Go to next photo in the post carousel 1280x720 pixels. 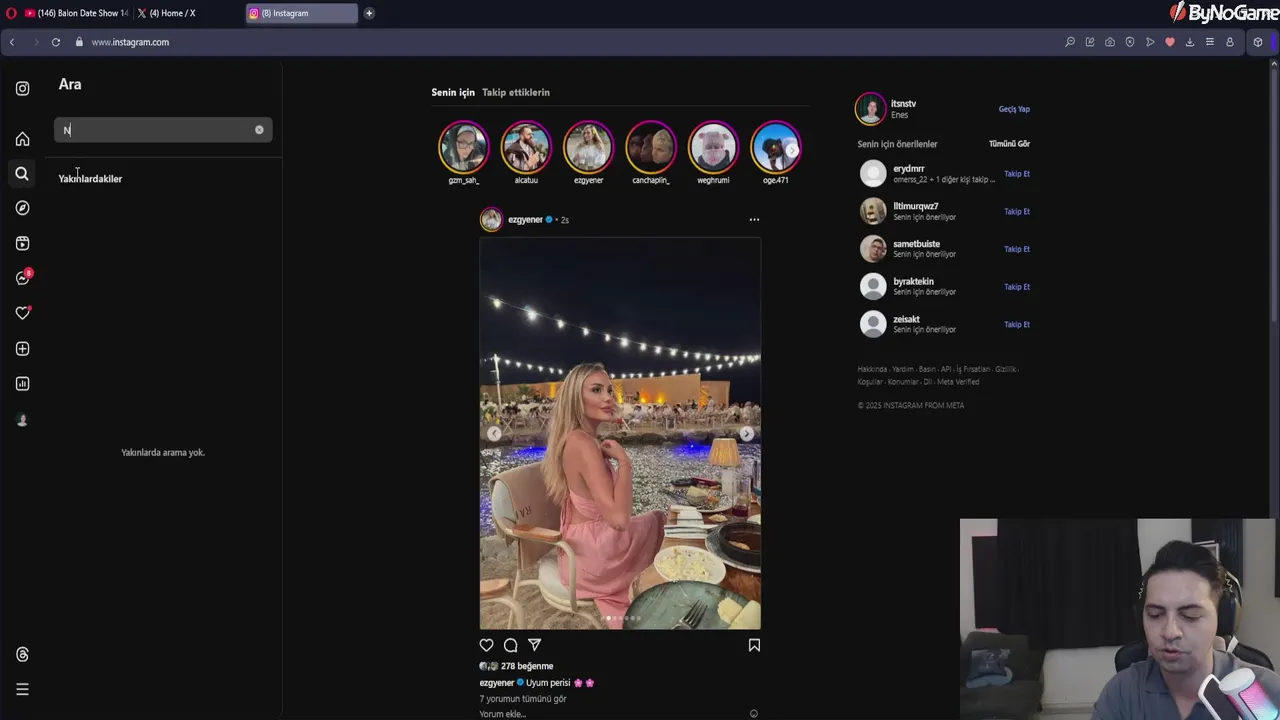click(x=746, y=433)
